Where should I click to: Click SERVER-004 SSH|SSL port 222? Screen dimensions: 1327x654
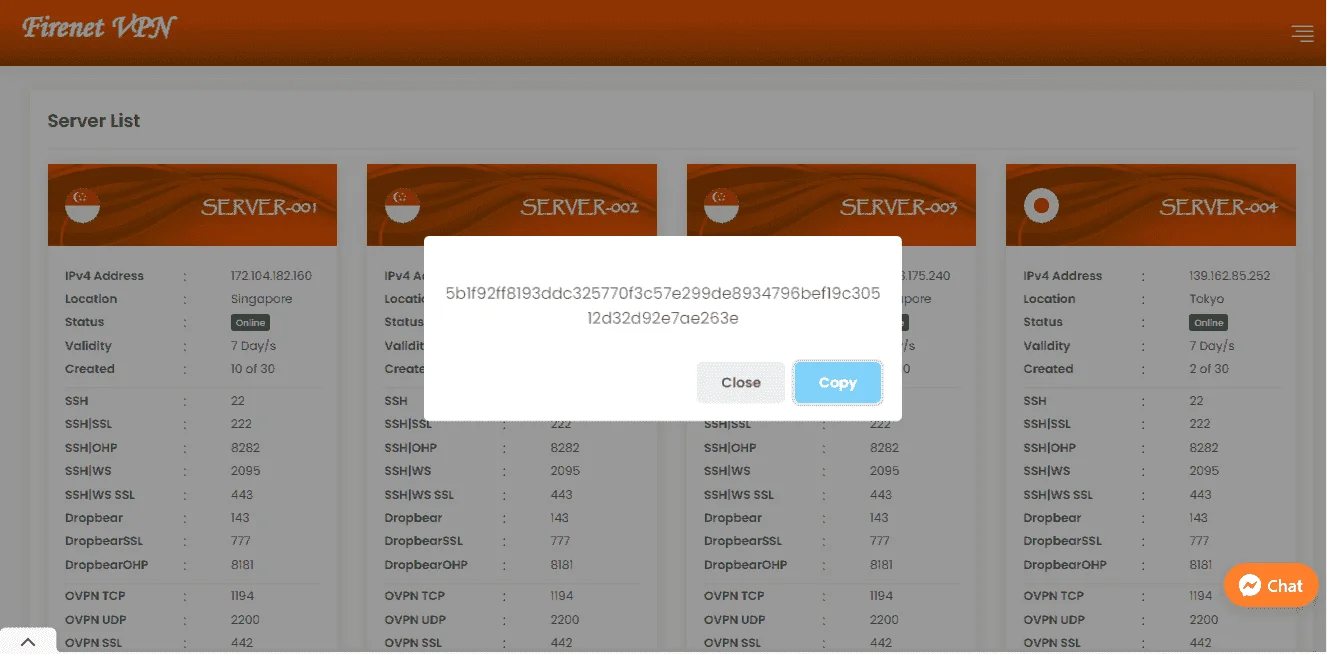(x=1200, y=424)
